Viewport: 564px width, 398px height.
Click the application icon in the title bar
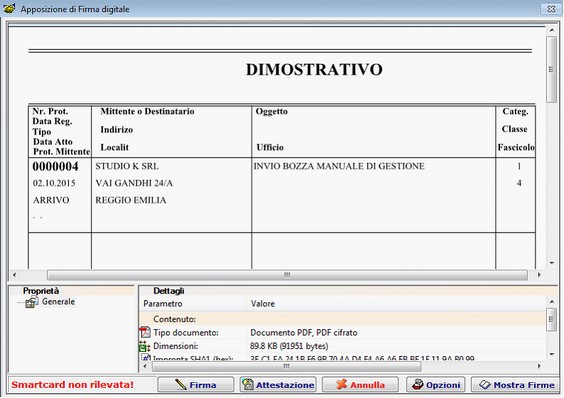[9, 8]
